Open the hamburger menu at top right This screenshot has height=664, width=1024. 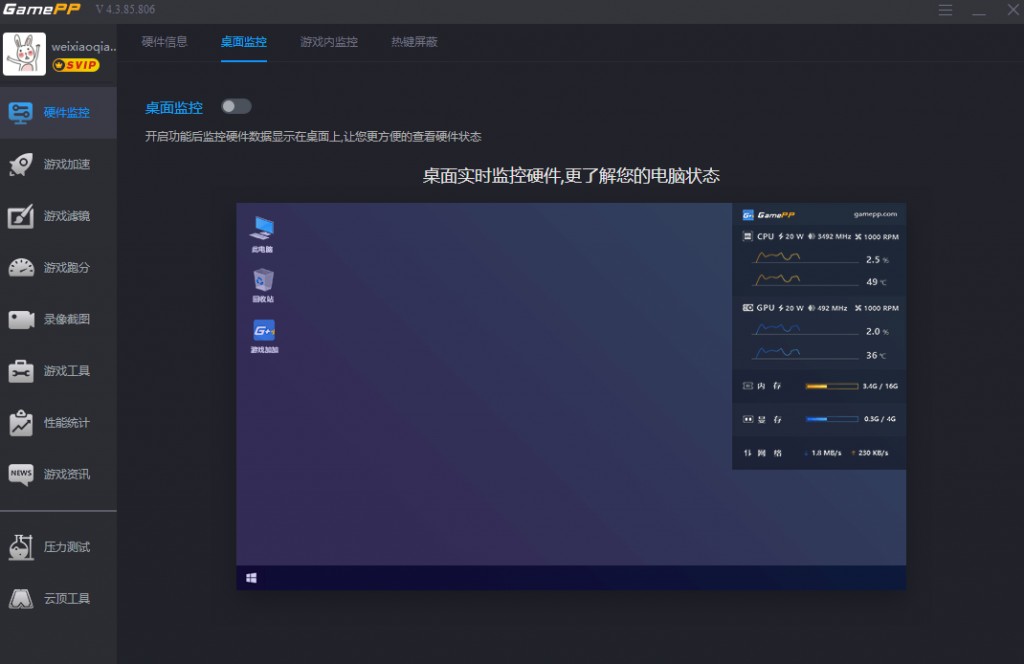click(x=945, y=10)
